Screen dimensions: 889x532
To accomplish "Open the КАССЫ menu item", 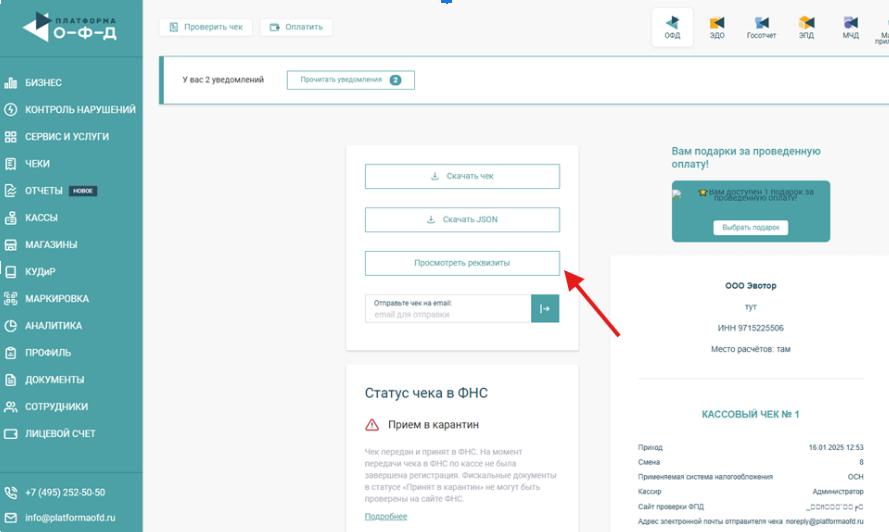I will pyautogui.click(x=41, y=218).
